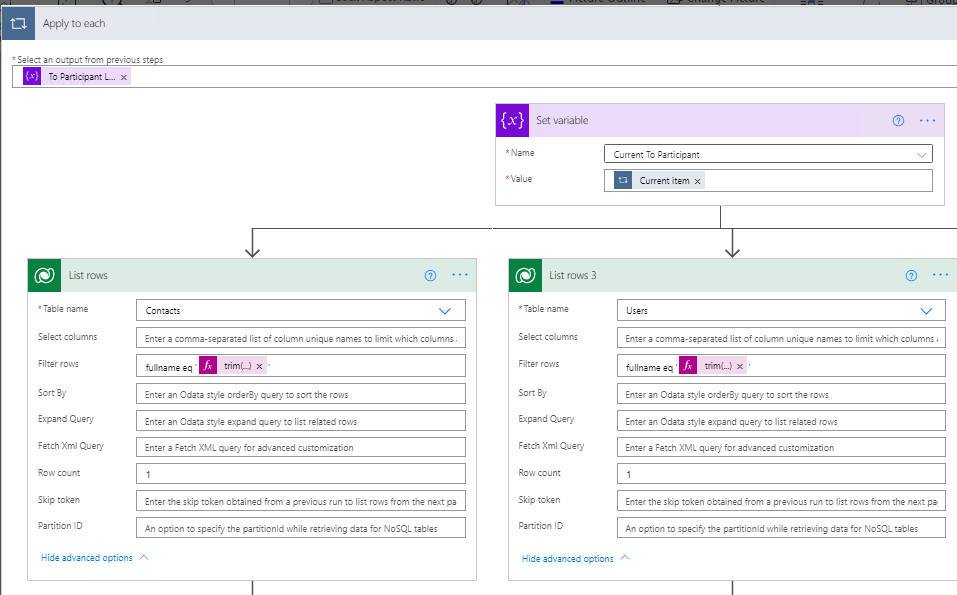
Task: Click the fx expression icon in List rows filter
Action: [207, 365]
